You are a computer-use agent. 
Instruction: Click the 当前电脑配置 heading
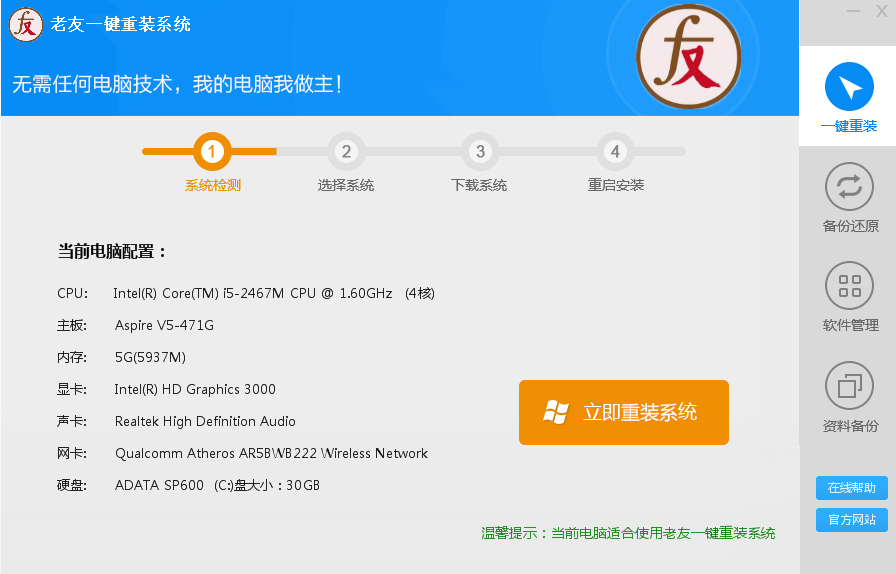(x=112, y=252)
